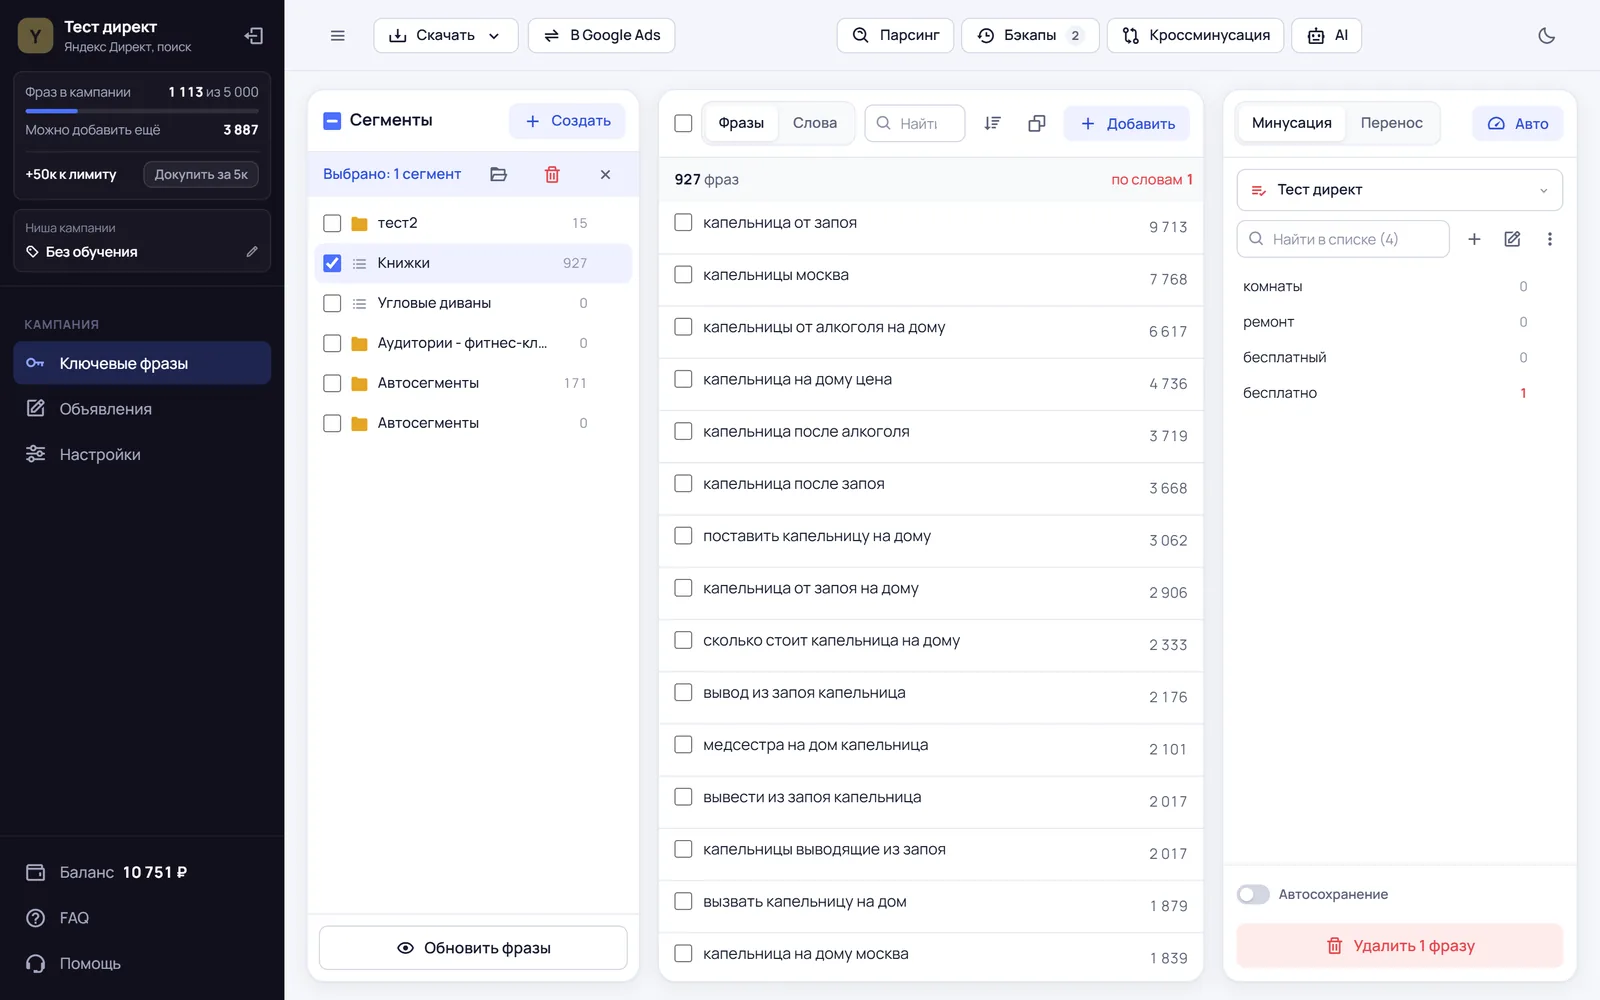Screen dimensions: 1600x1000
Task: Click the Найти в списке search field
Action: coord(1343,239)
